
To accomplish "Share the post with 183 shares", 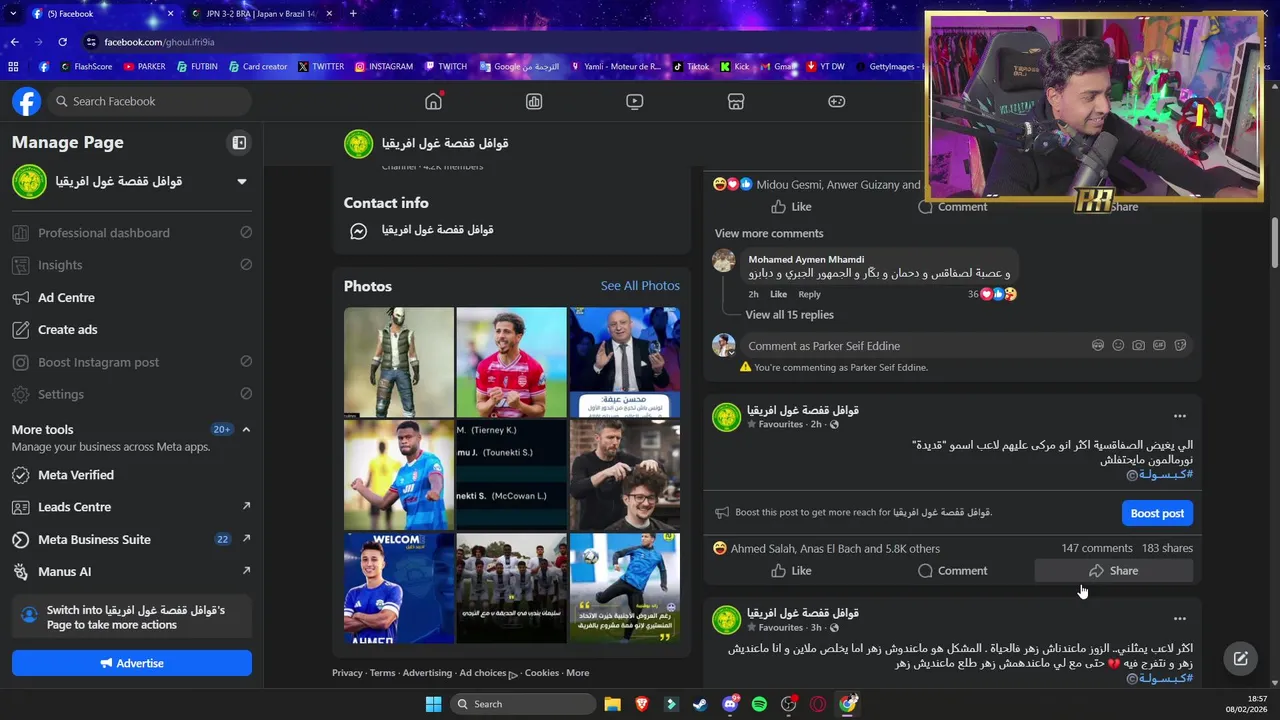I will click(1113, 571).
